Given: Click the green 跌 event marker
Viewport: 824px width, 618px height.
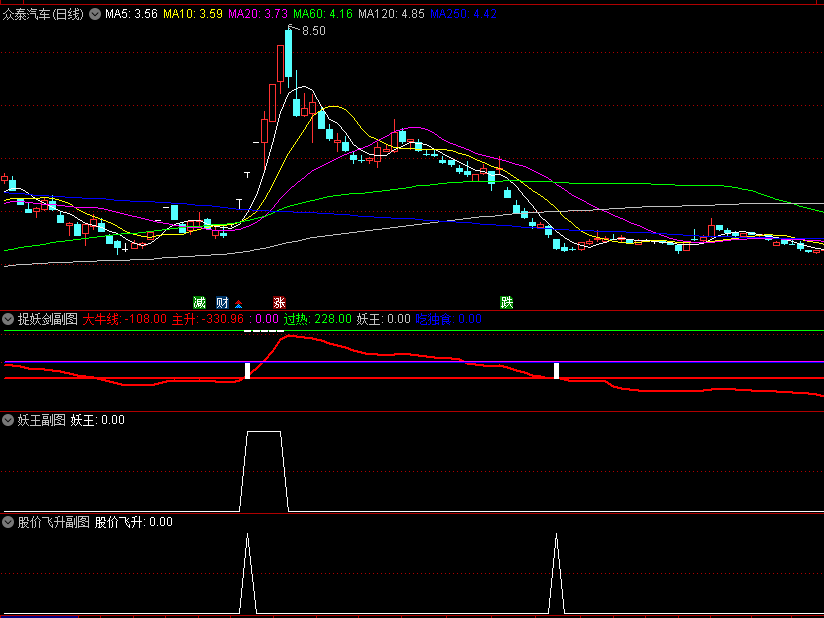Looking at the screenshot, I should tap(507, 303).
